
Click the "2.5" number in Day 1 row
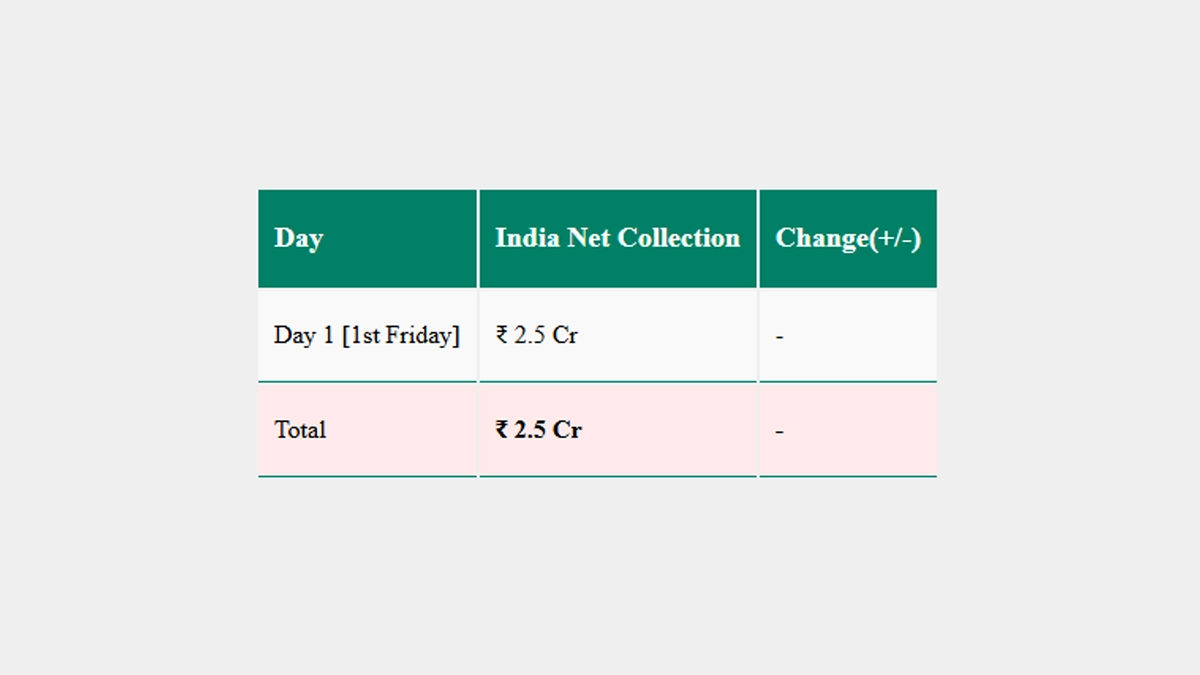(530, 335)
